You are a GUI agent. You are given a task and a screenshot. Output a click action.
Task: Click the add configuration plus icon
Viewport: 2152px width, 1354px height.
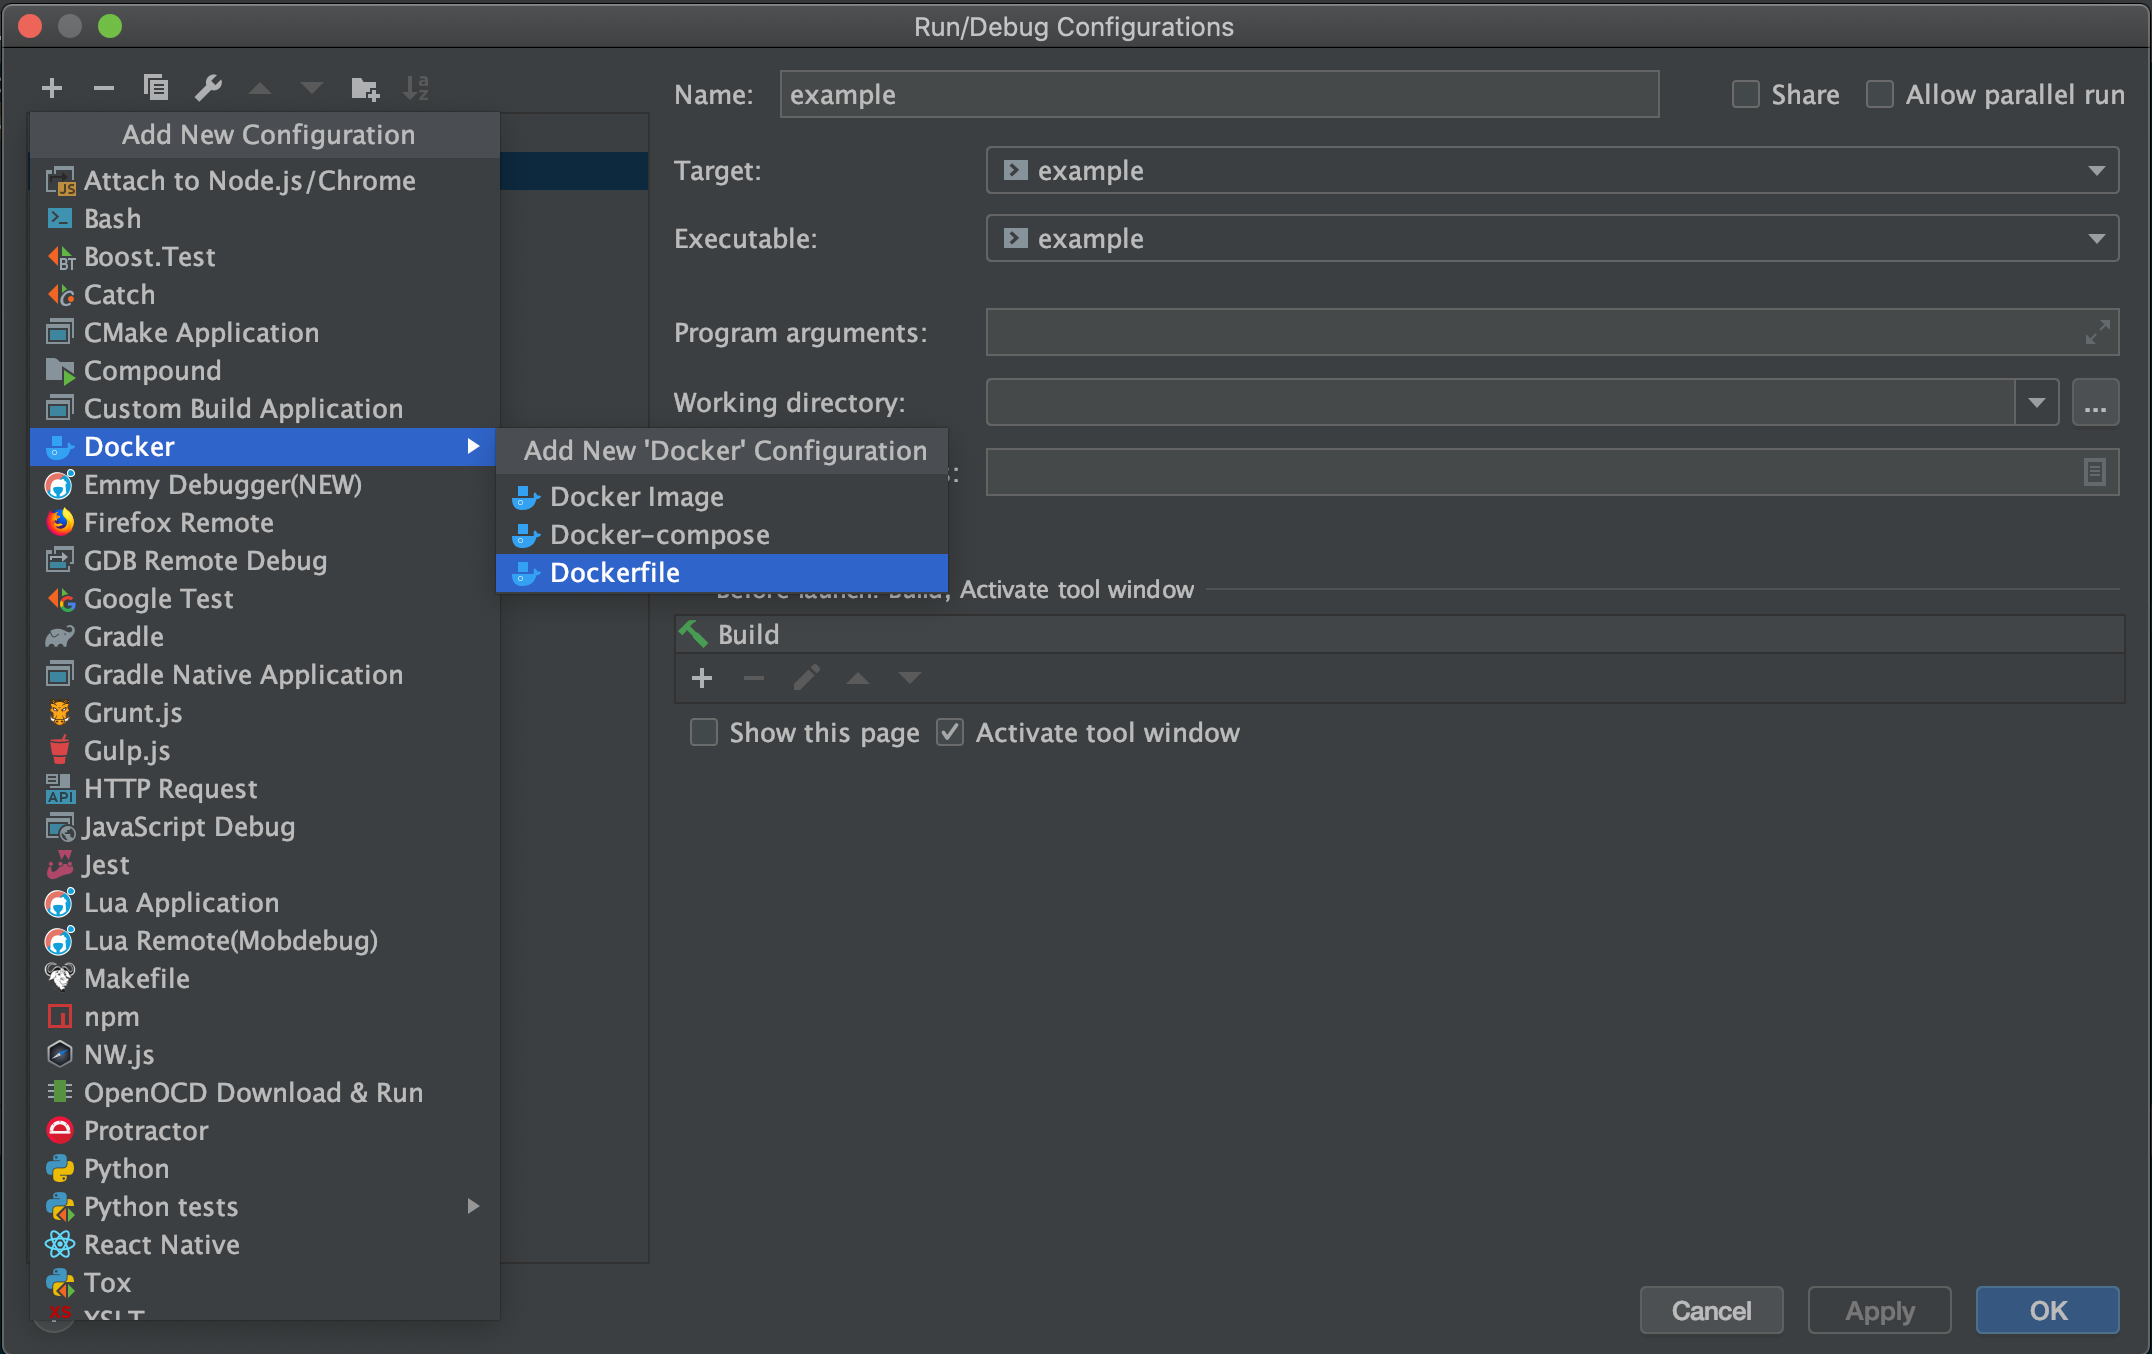coord(52,89)
